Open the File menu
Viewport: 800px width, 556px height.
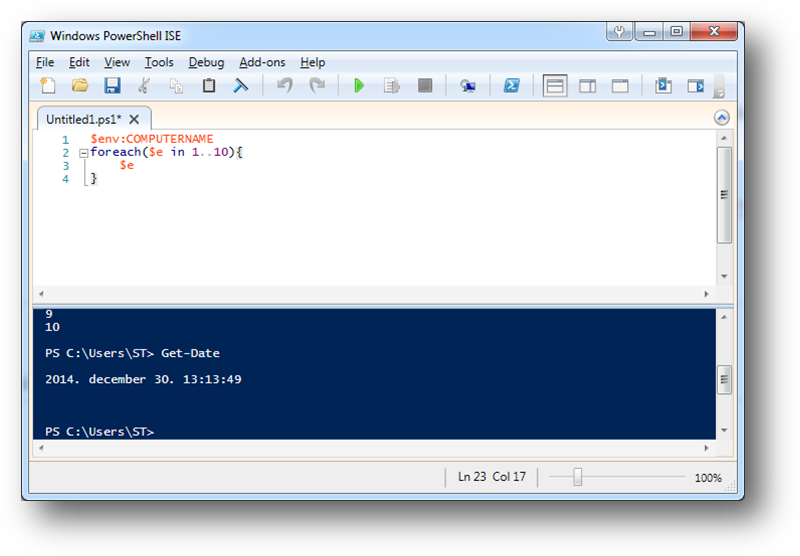click(45, 62)
